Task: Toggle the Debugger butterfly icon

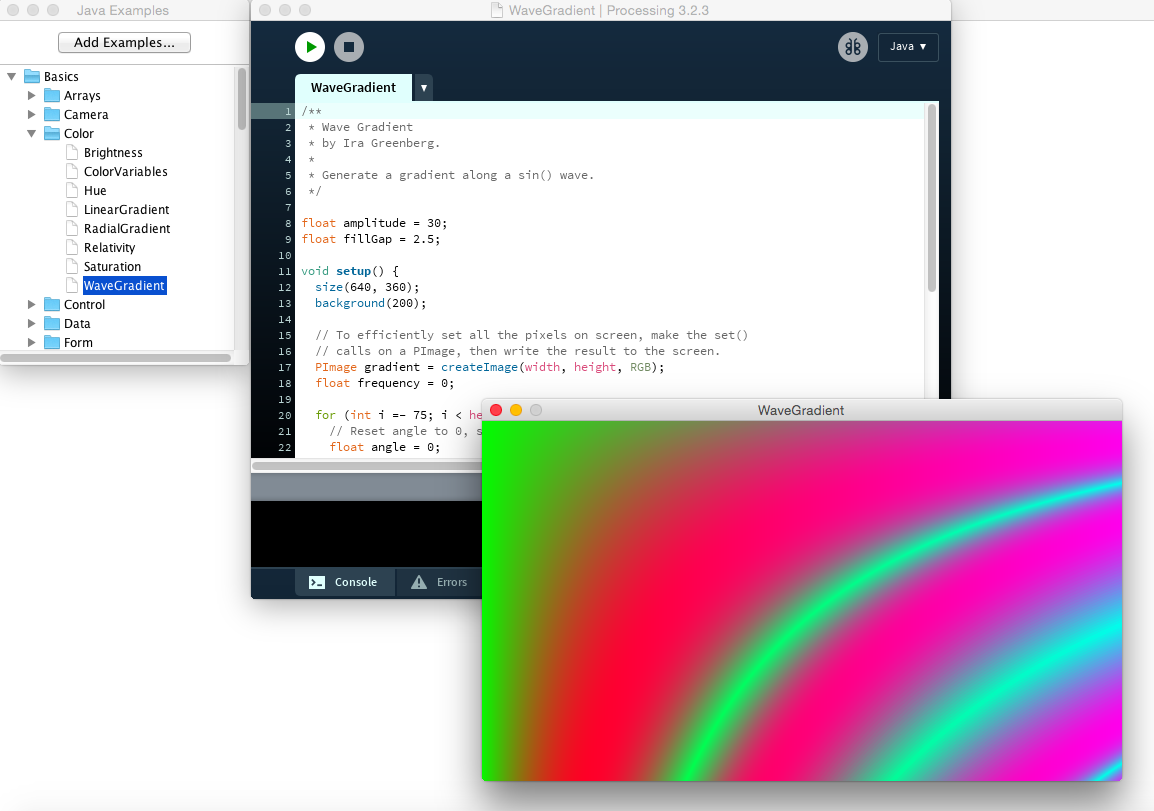Action: [x=852, y=47]
